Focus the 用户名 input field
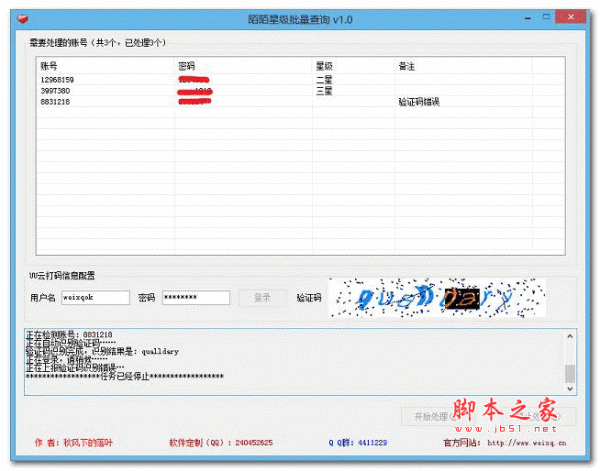This screenshot has height=471, width=600. pos(94,297)
